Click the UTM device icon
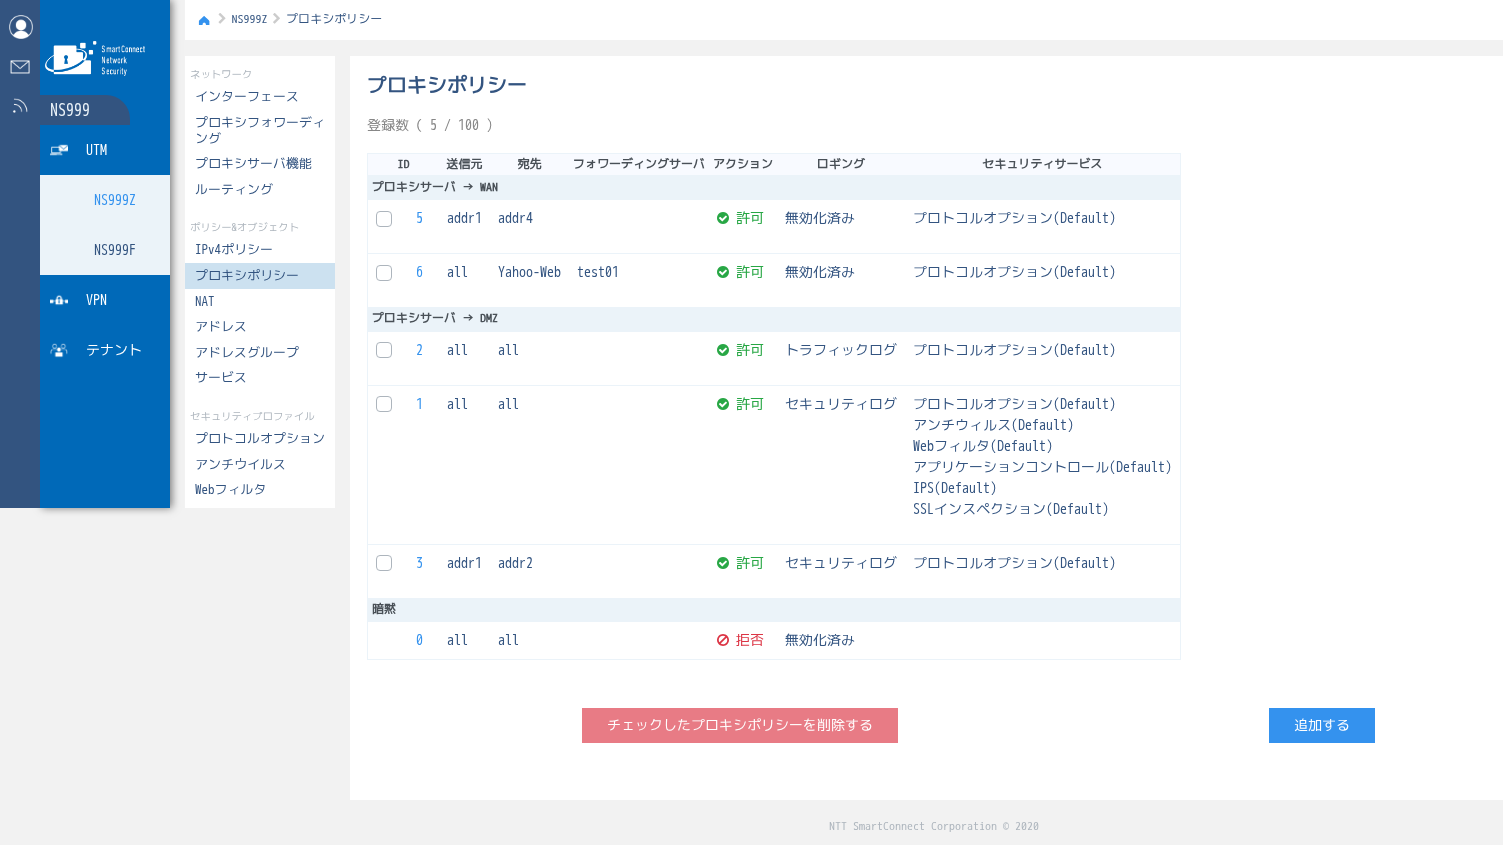The height and width of the screenshot is (845, 1503). click(59, 150)
